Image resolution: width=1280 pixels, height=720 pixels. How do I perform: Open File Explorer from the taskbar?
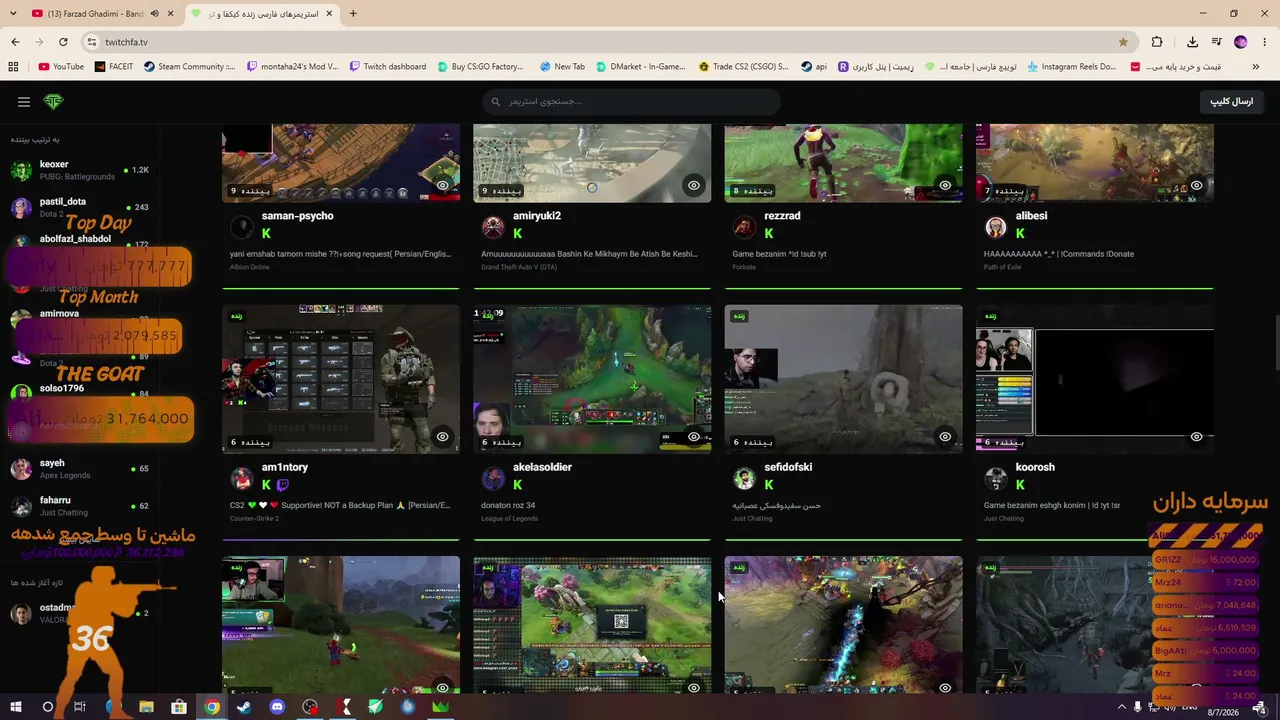[146, 707]
